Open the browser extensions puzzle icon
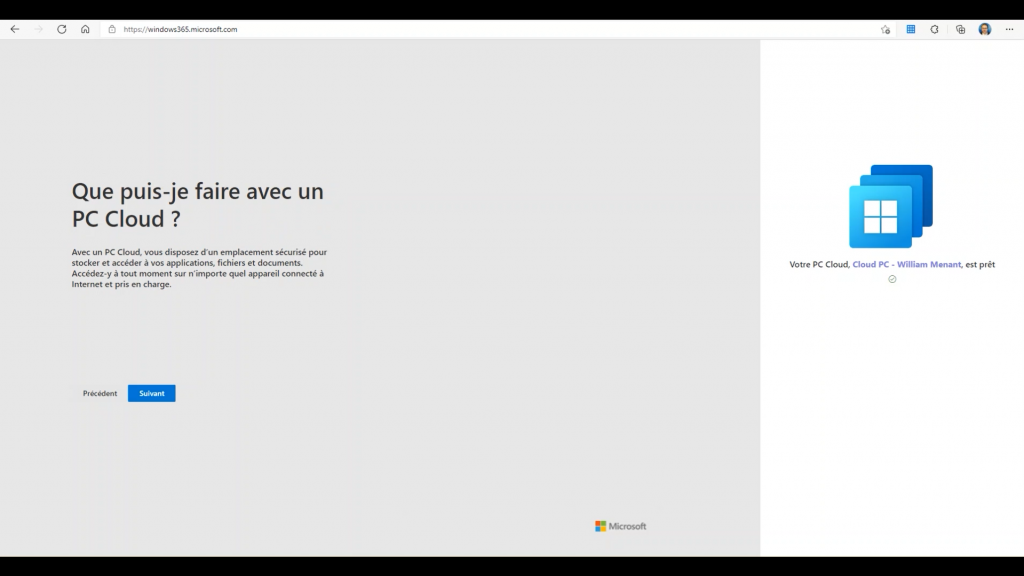The height and width of the screenshot is (576, 1024). pos(935,29)
